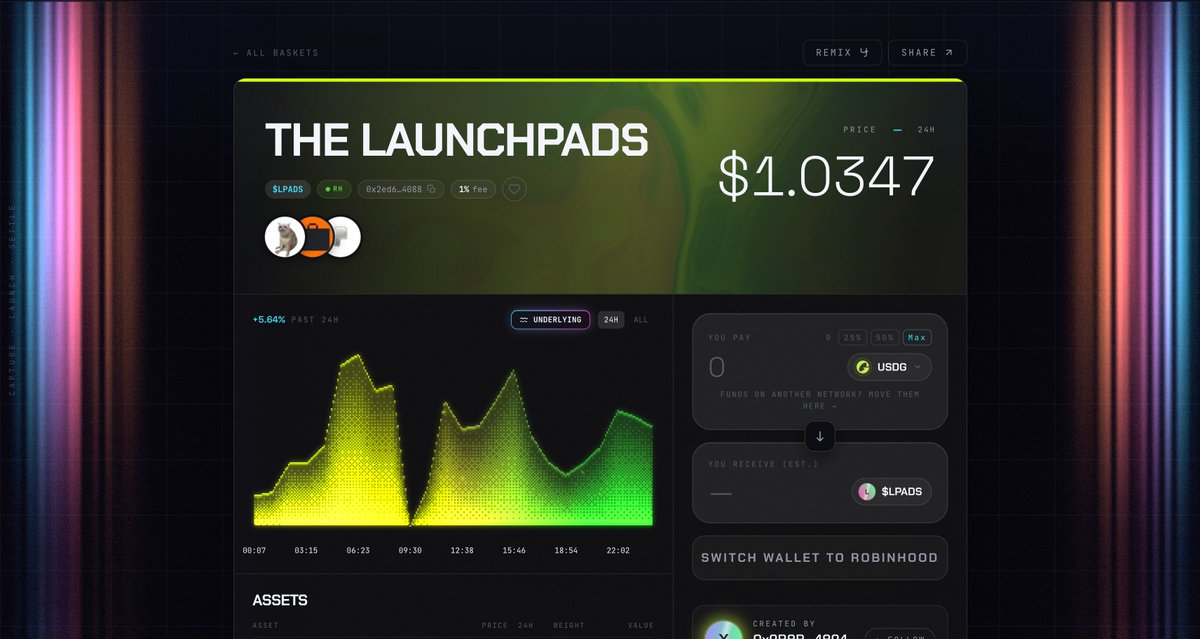Open the creator avatar
Image resolution: width=1200 pixels, height=639 pixels.
[x=723, y=632]
